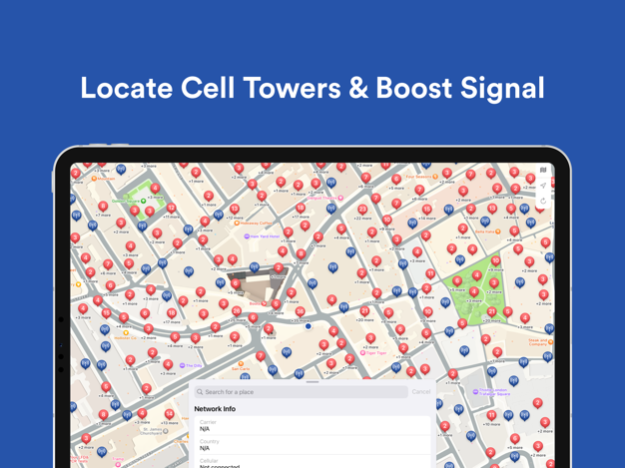625x468 pixels.
Task: Open the 21 cluster inside the green park
Action: pyautogui.click(x=492, y=312)
